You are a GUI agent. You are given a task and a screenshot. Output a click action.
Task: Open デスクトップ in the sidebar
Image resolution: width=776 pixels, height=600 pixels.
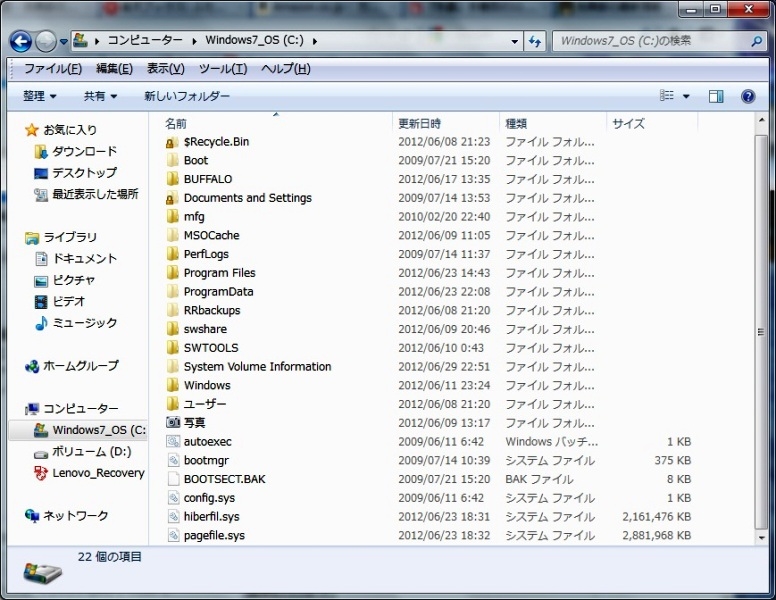pos(75,173)
